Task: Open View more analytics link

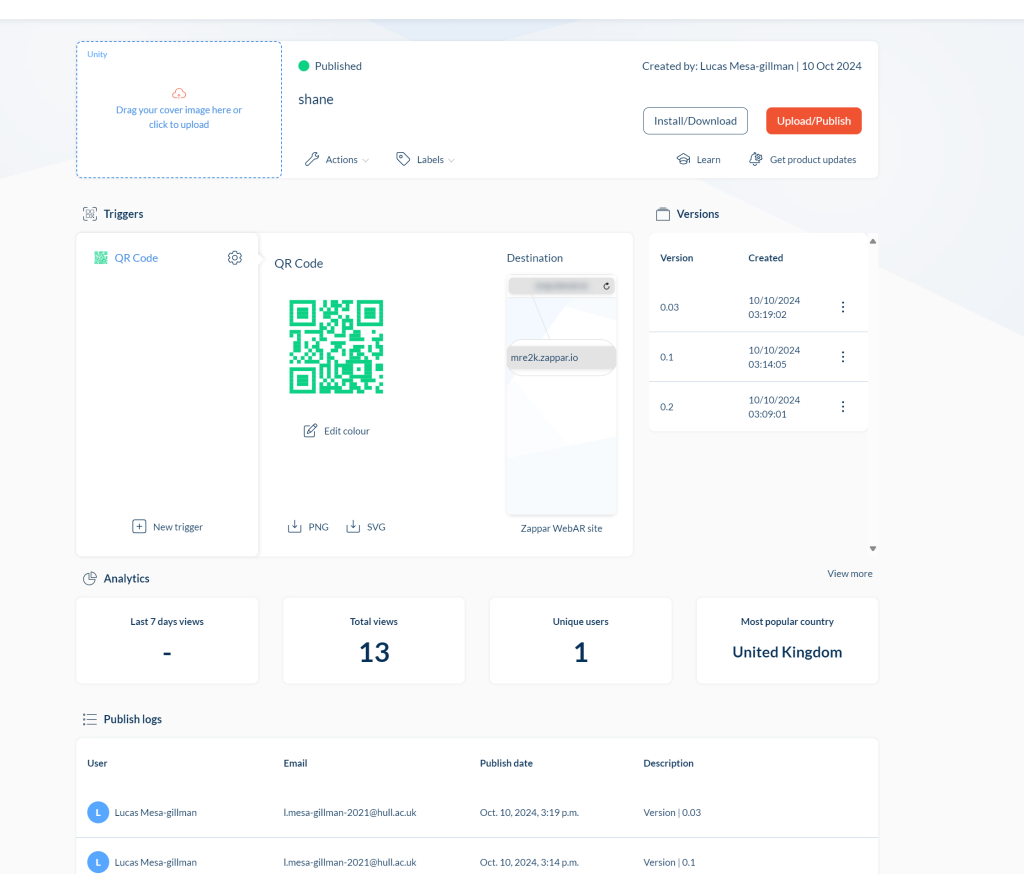Action: coord(849,574)
